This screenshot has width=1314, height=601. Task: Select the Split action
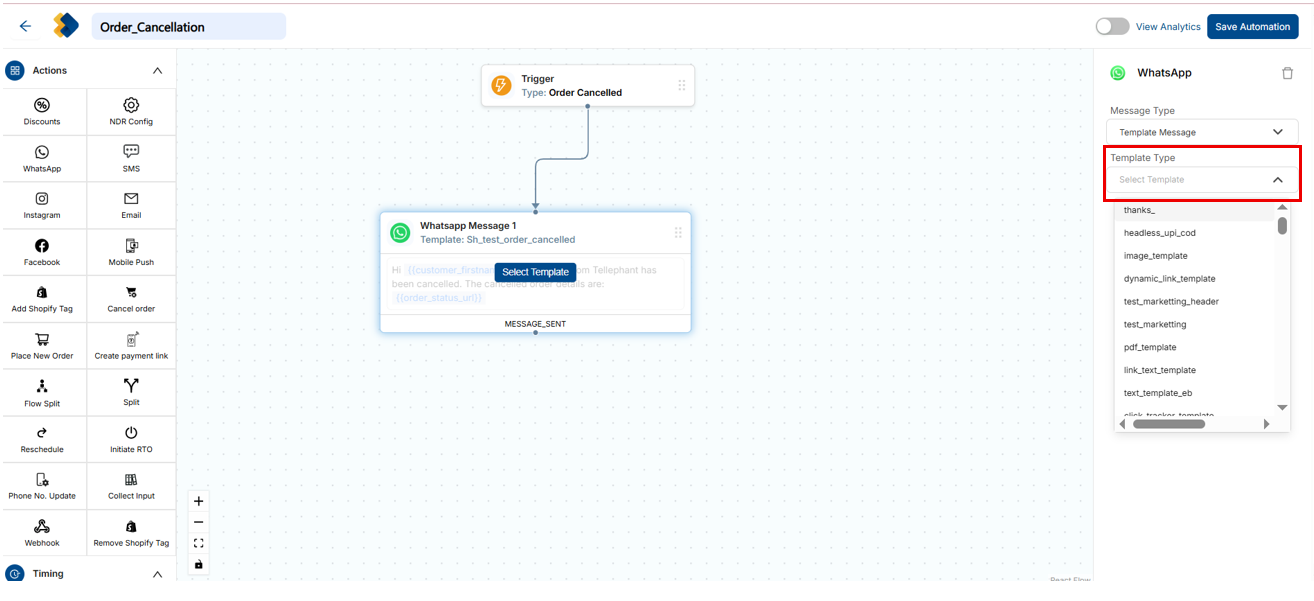click(x=131, y=393)
